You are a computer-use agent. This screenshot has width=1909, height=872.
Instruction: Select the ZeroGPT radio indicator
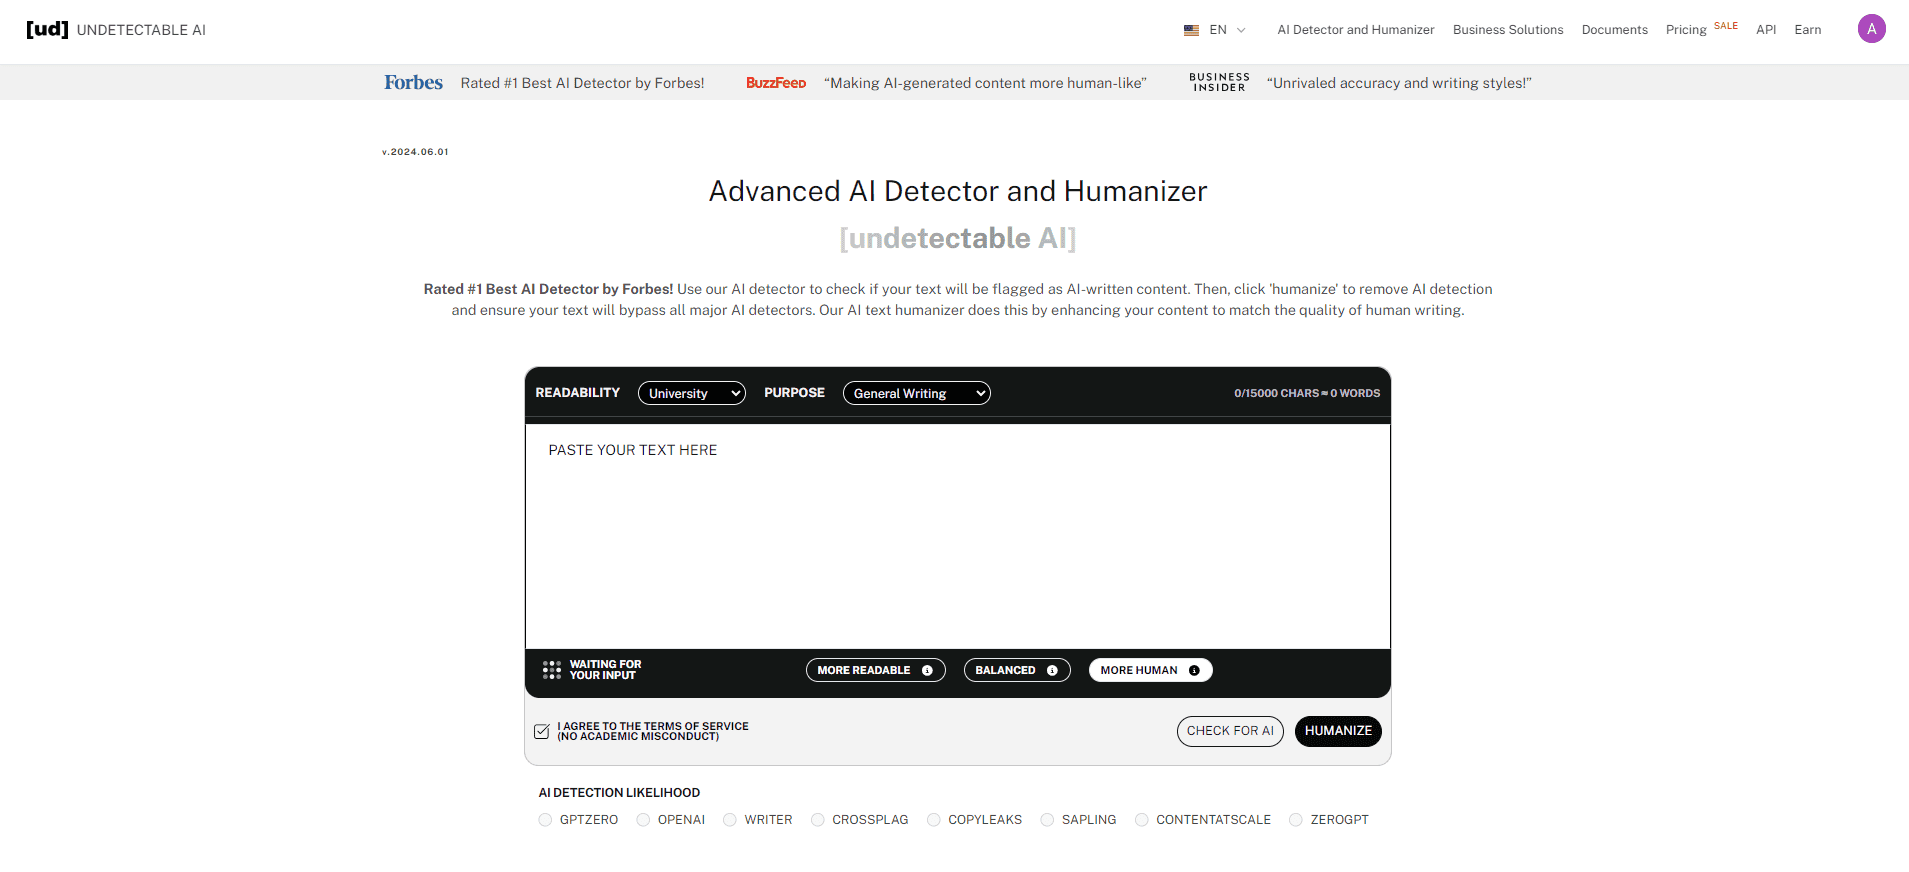pyautogui.click(x=1296, y=820)
